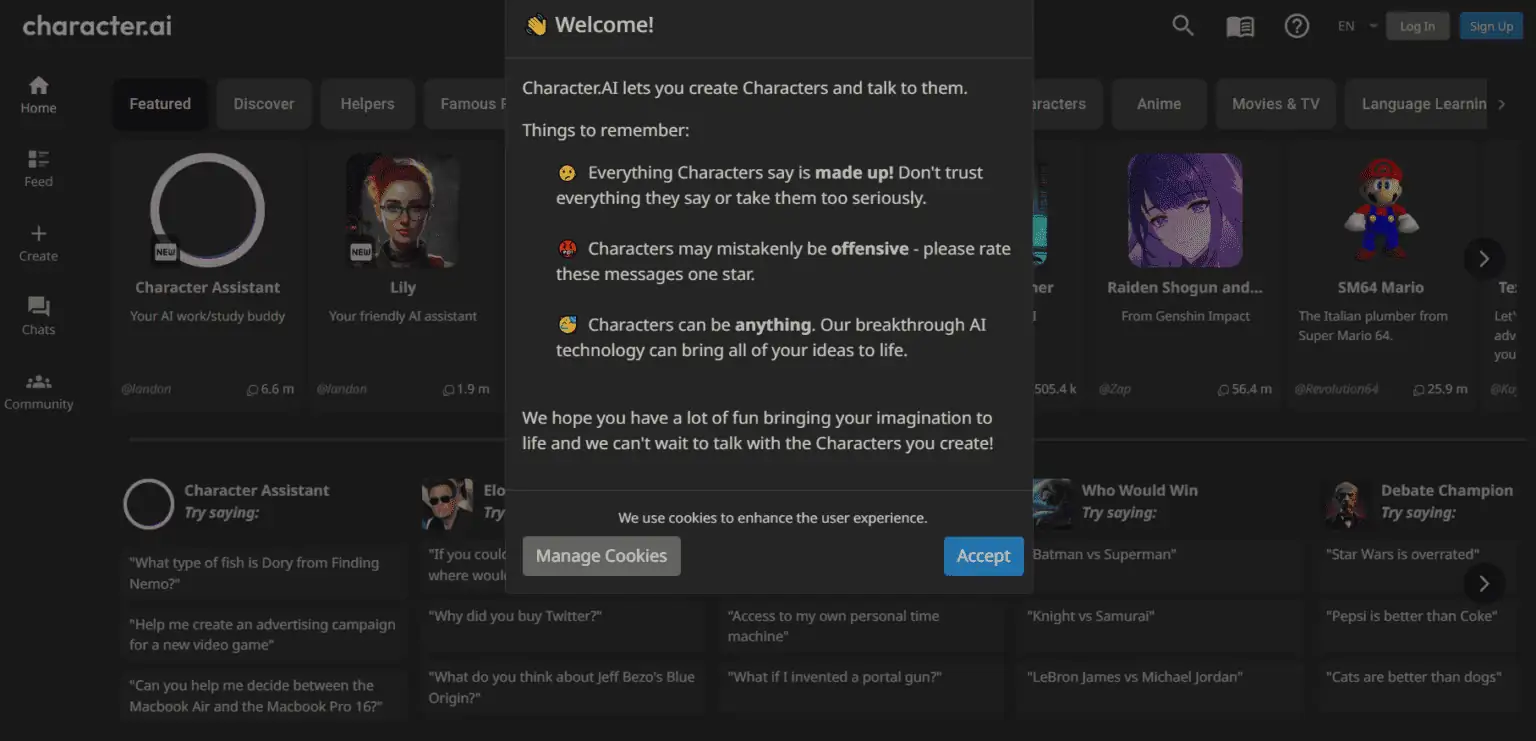The height and width of the screenshot is (741, 1536).
Task: Open Community in the sidebar
Action: (38, 391)
